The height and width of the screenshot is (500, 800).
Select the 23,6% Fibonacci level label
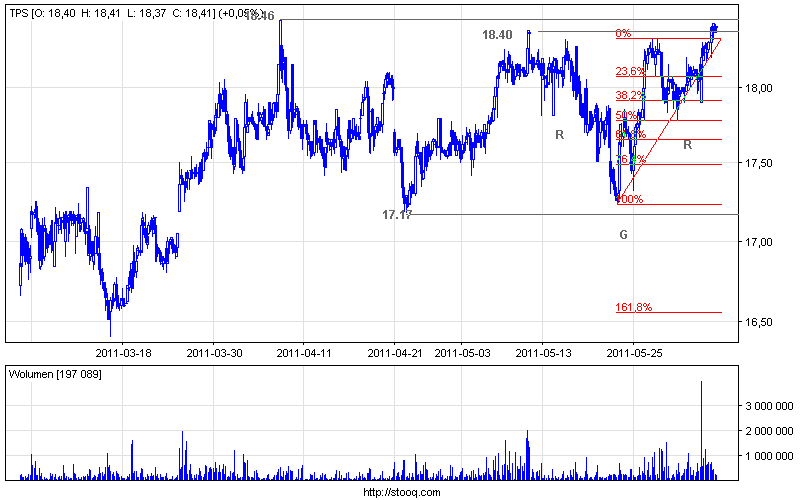pyautogui.click(x=630, y=71)
